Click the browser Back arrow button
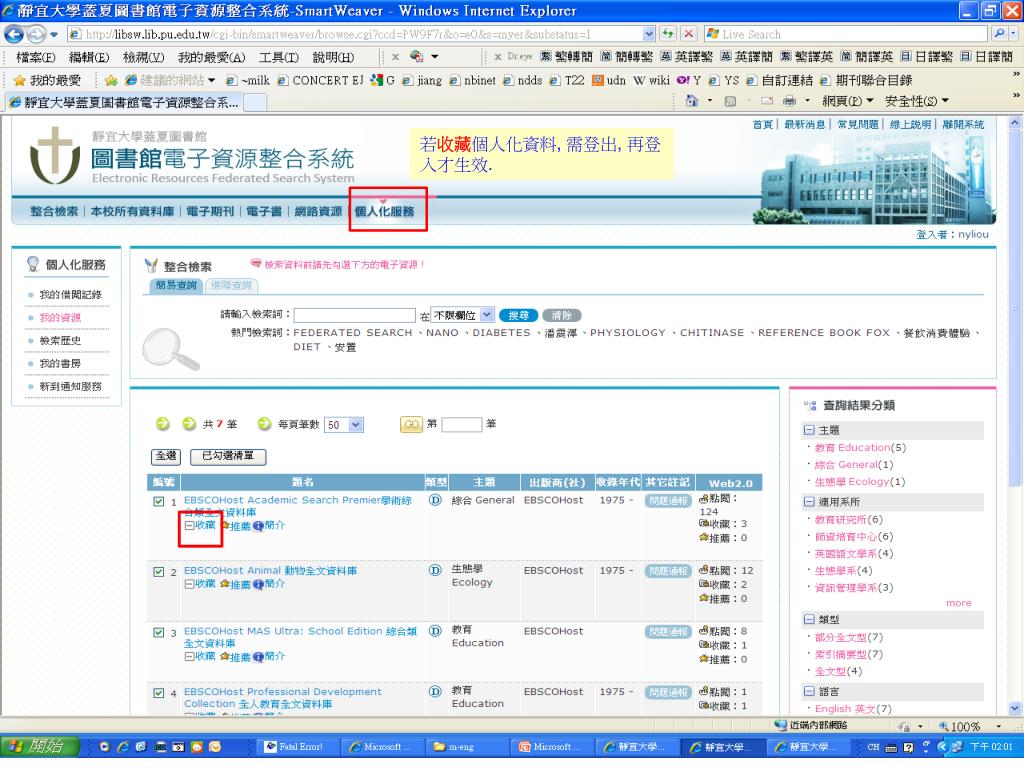This screenshot has width=1024, height=768. coord(14,34)
